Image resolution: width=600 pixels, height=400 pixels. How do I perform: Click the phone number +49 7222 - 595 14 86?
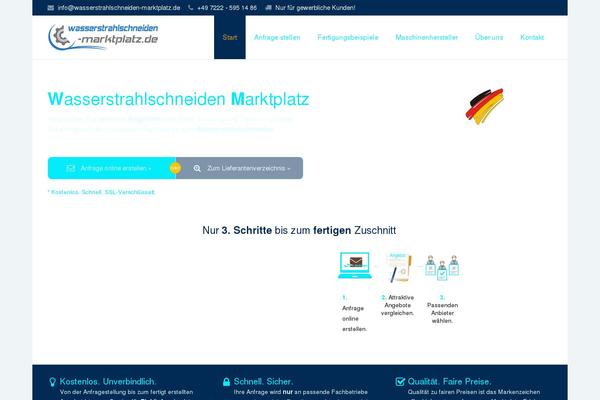coord(227,8)
